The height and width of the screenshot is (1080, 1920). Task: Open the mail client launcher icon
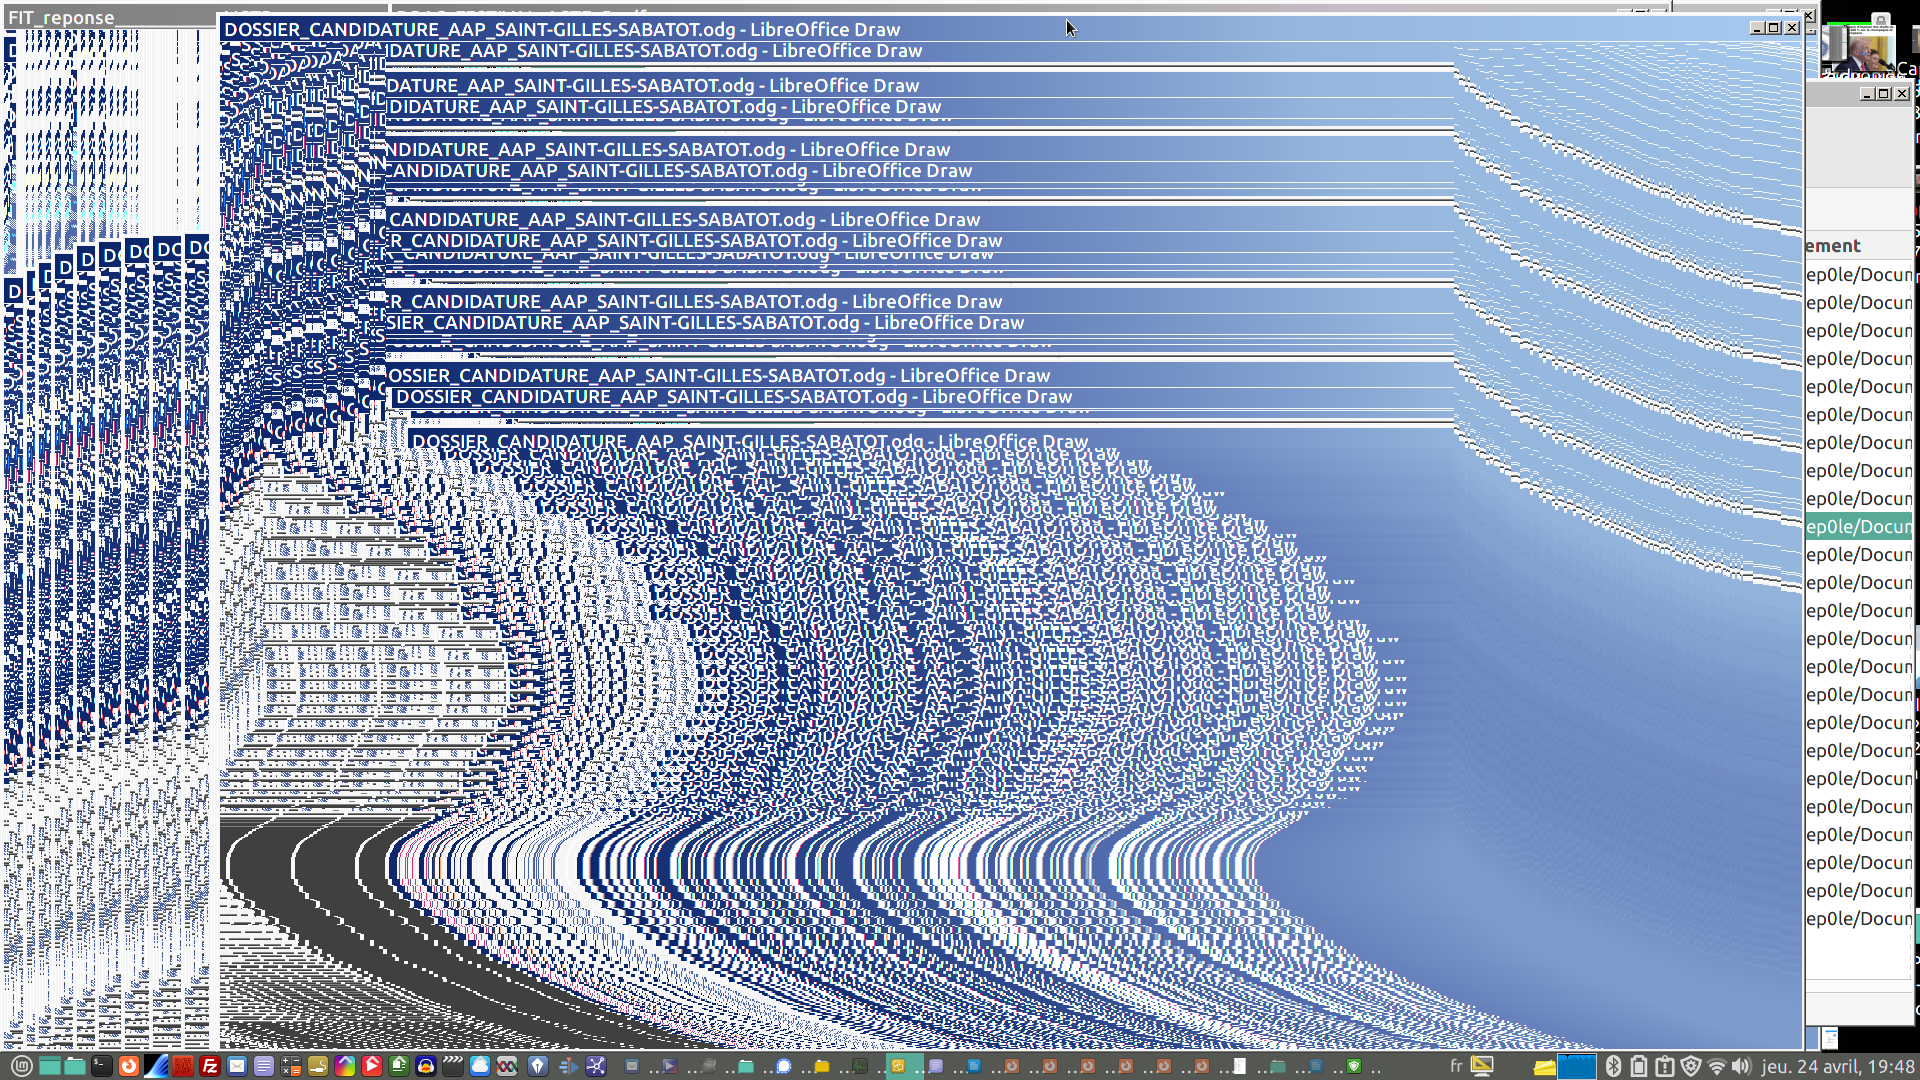tap(237, 1066)
